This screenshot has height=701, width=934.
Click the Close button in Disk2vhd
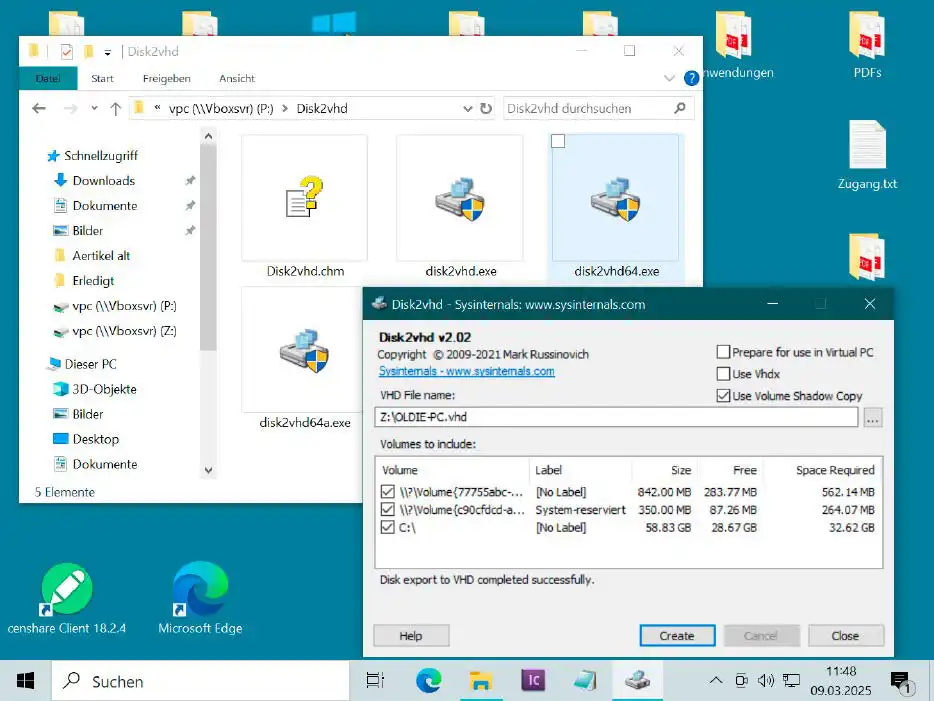846,635
